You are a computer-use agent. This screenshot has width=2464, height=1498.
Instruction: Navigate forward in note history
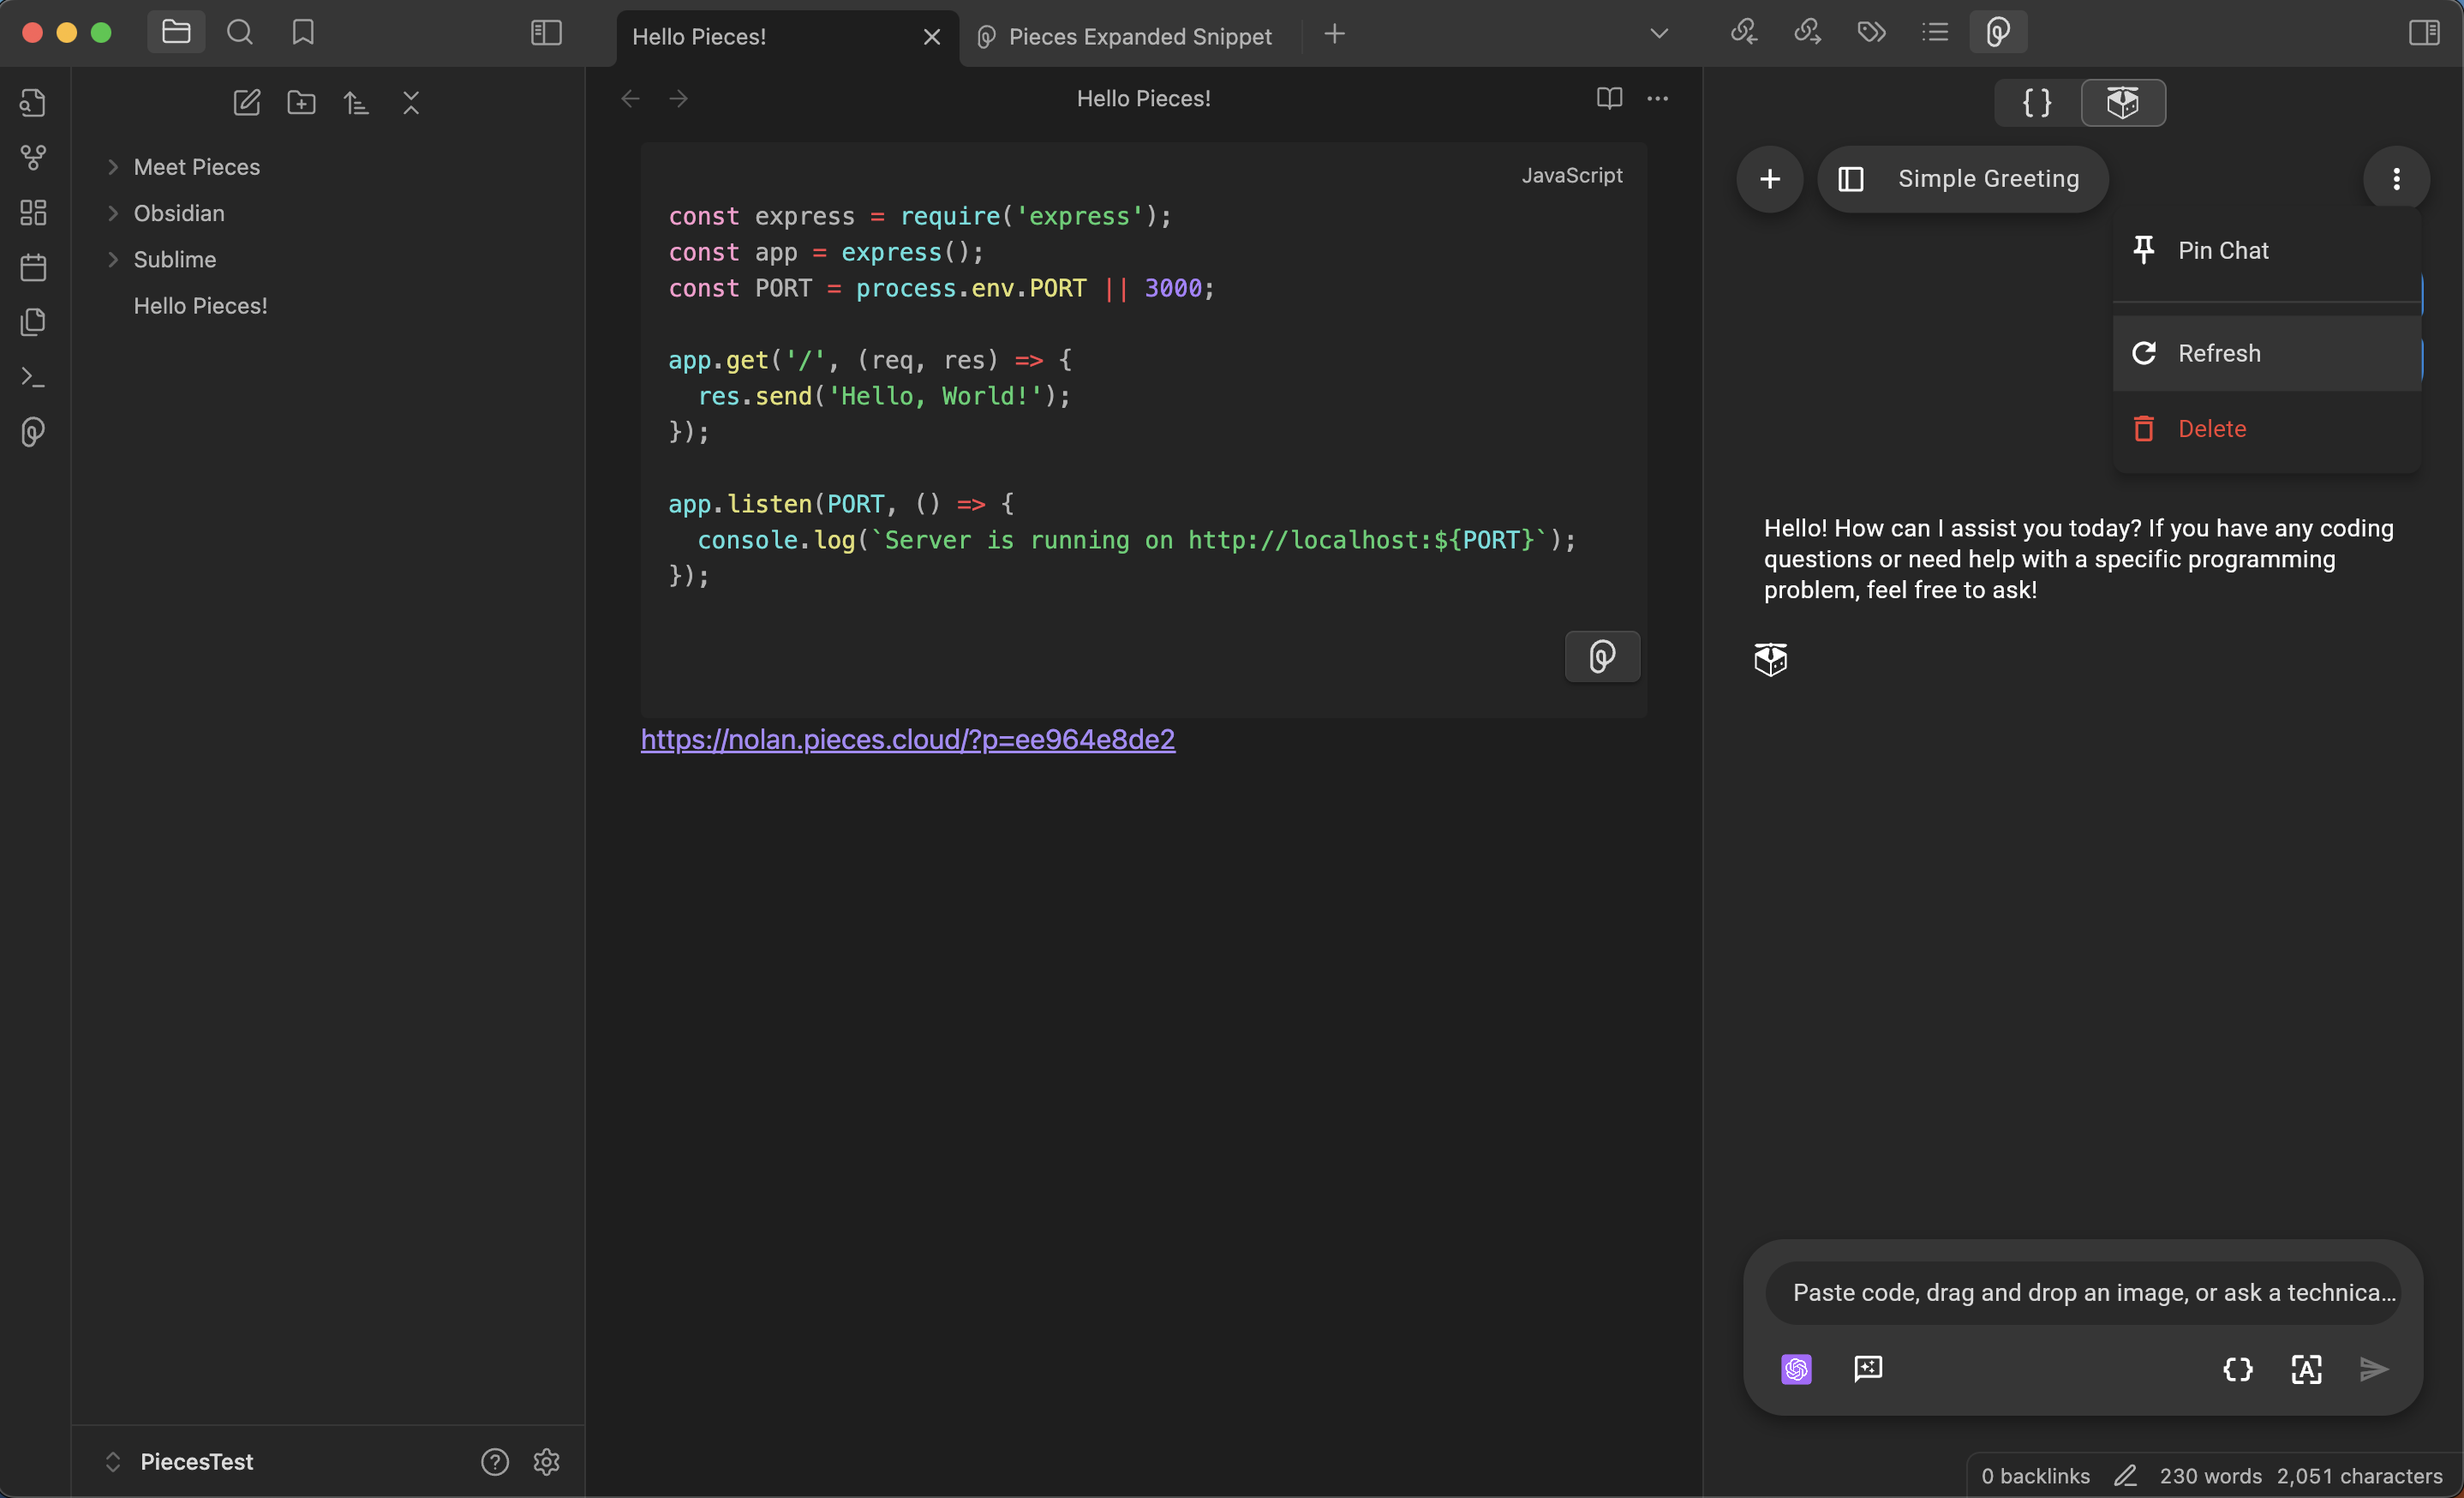[x=679, y=98]
